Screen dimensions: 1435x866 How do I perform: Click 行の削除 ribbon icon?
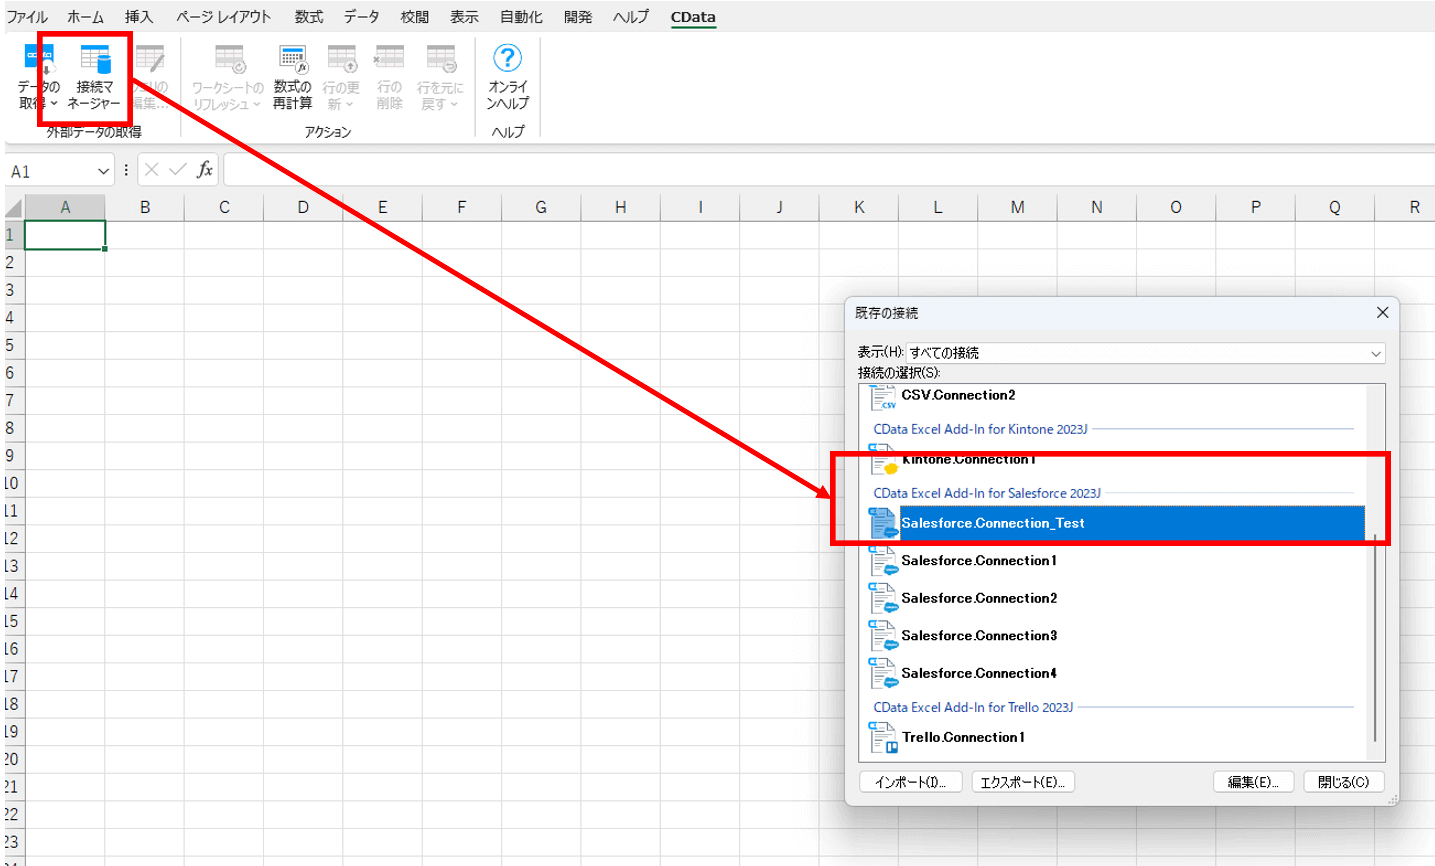click(389, 76)
